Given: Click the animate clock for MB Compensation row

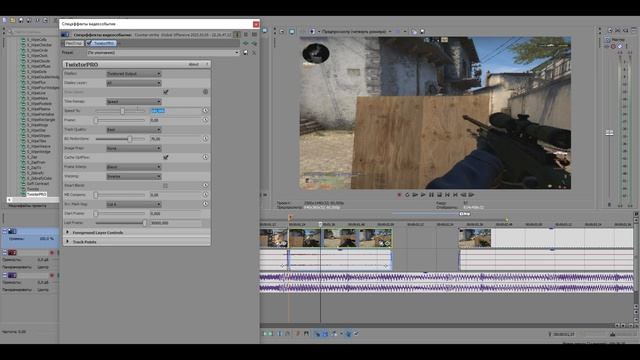Looking at the screenshot, I should coord(205,195).
